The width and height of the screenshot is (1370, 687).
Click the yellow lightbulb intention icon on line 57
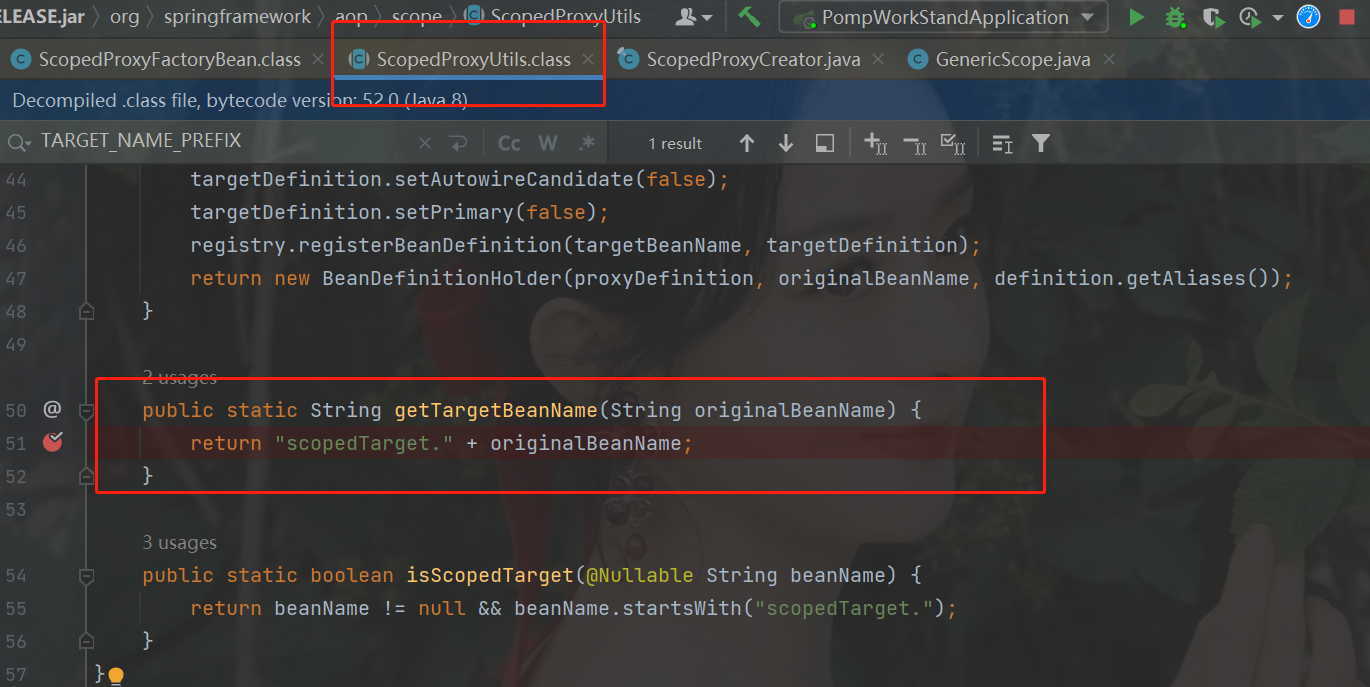115,675
